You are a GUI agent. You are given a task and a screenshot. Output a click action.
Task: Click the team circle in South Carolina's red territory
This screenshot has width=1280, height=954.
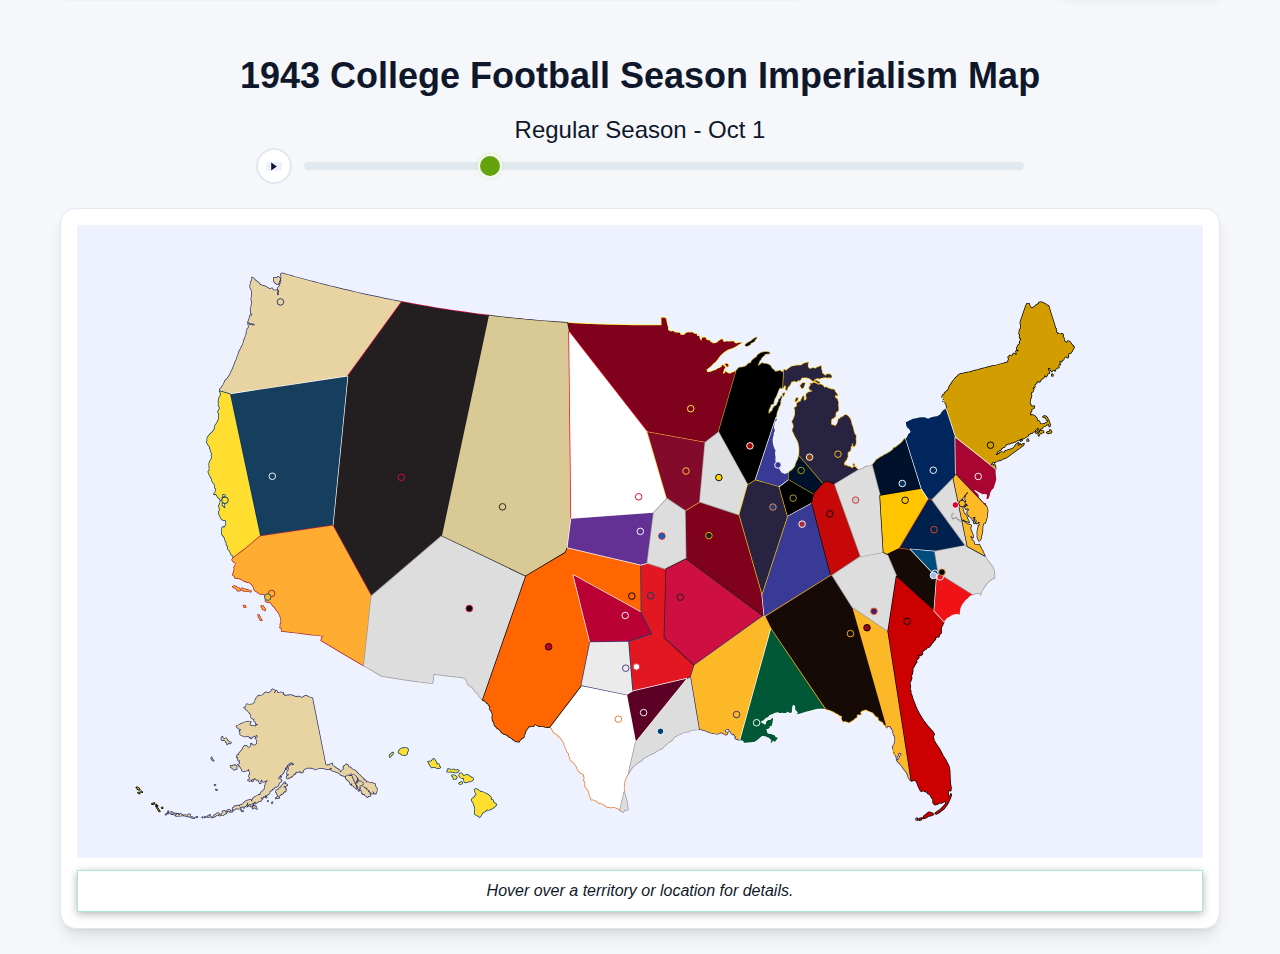pyautogui.click(x=907, y=621)
